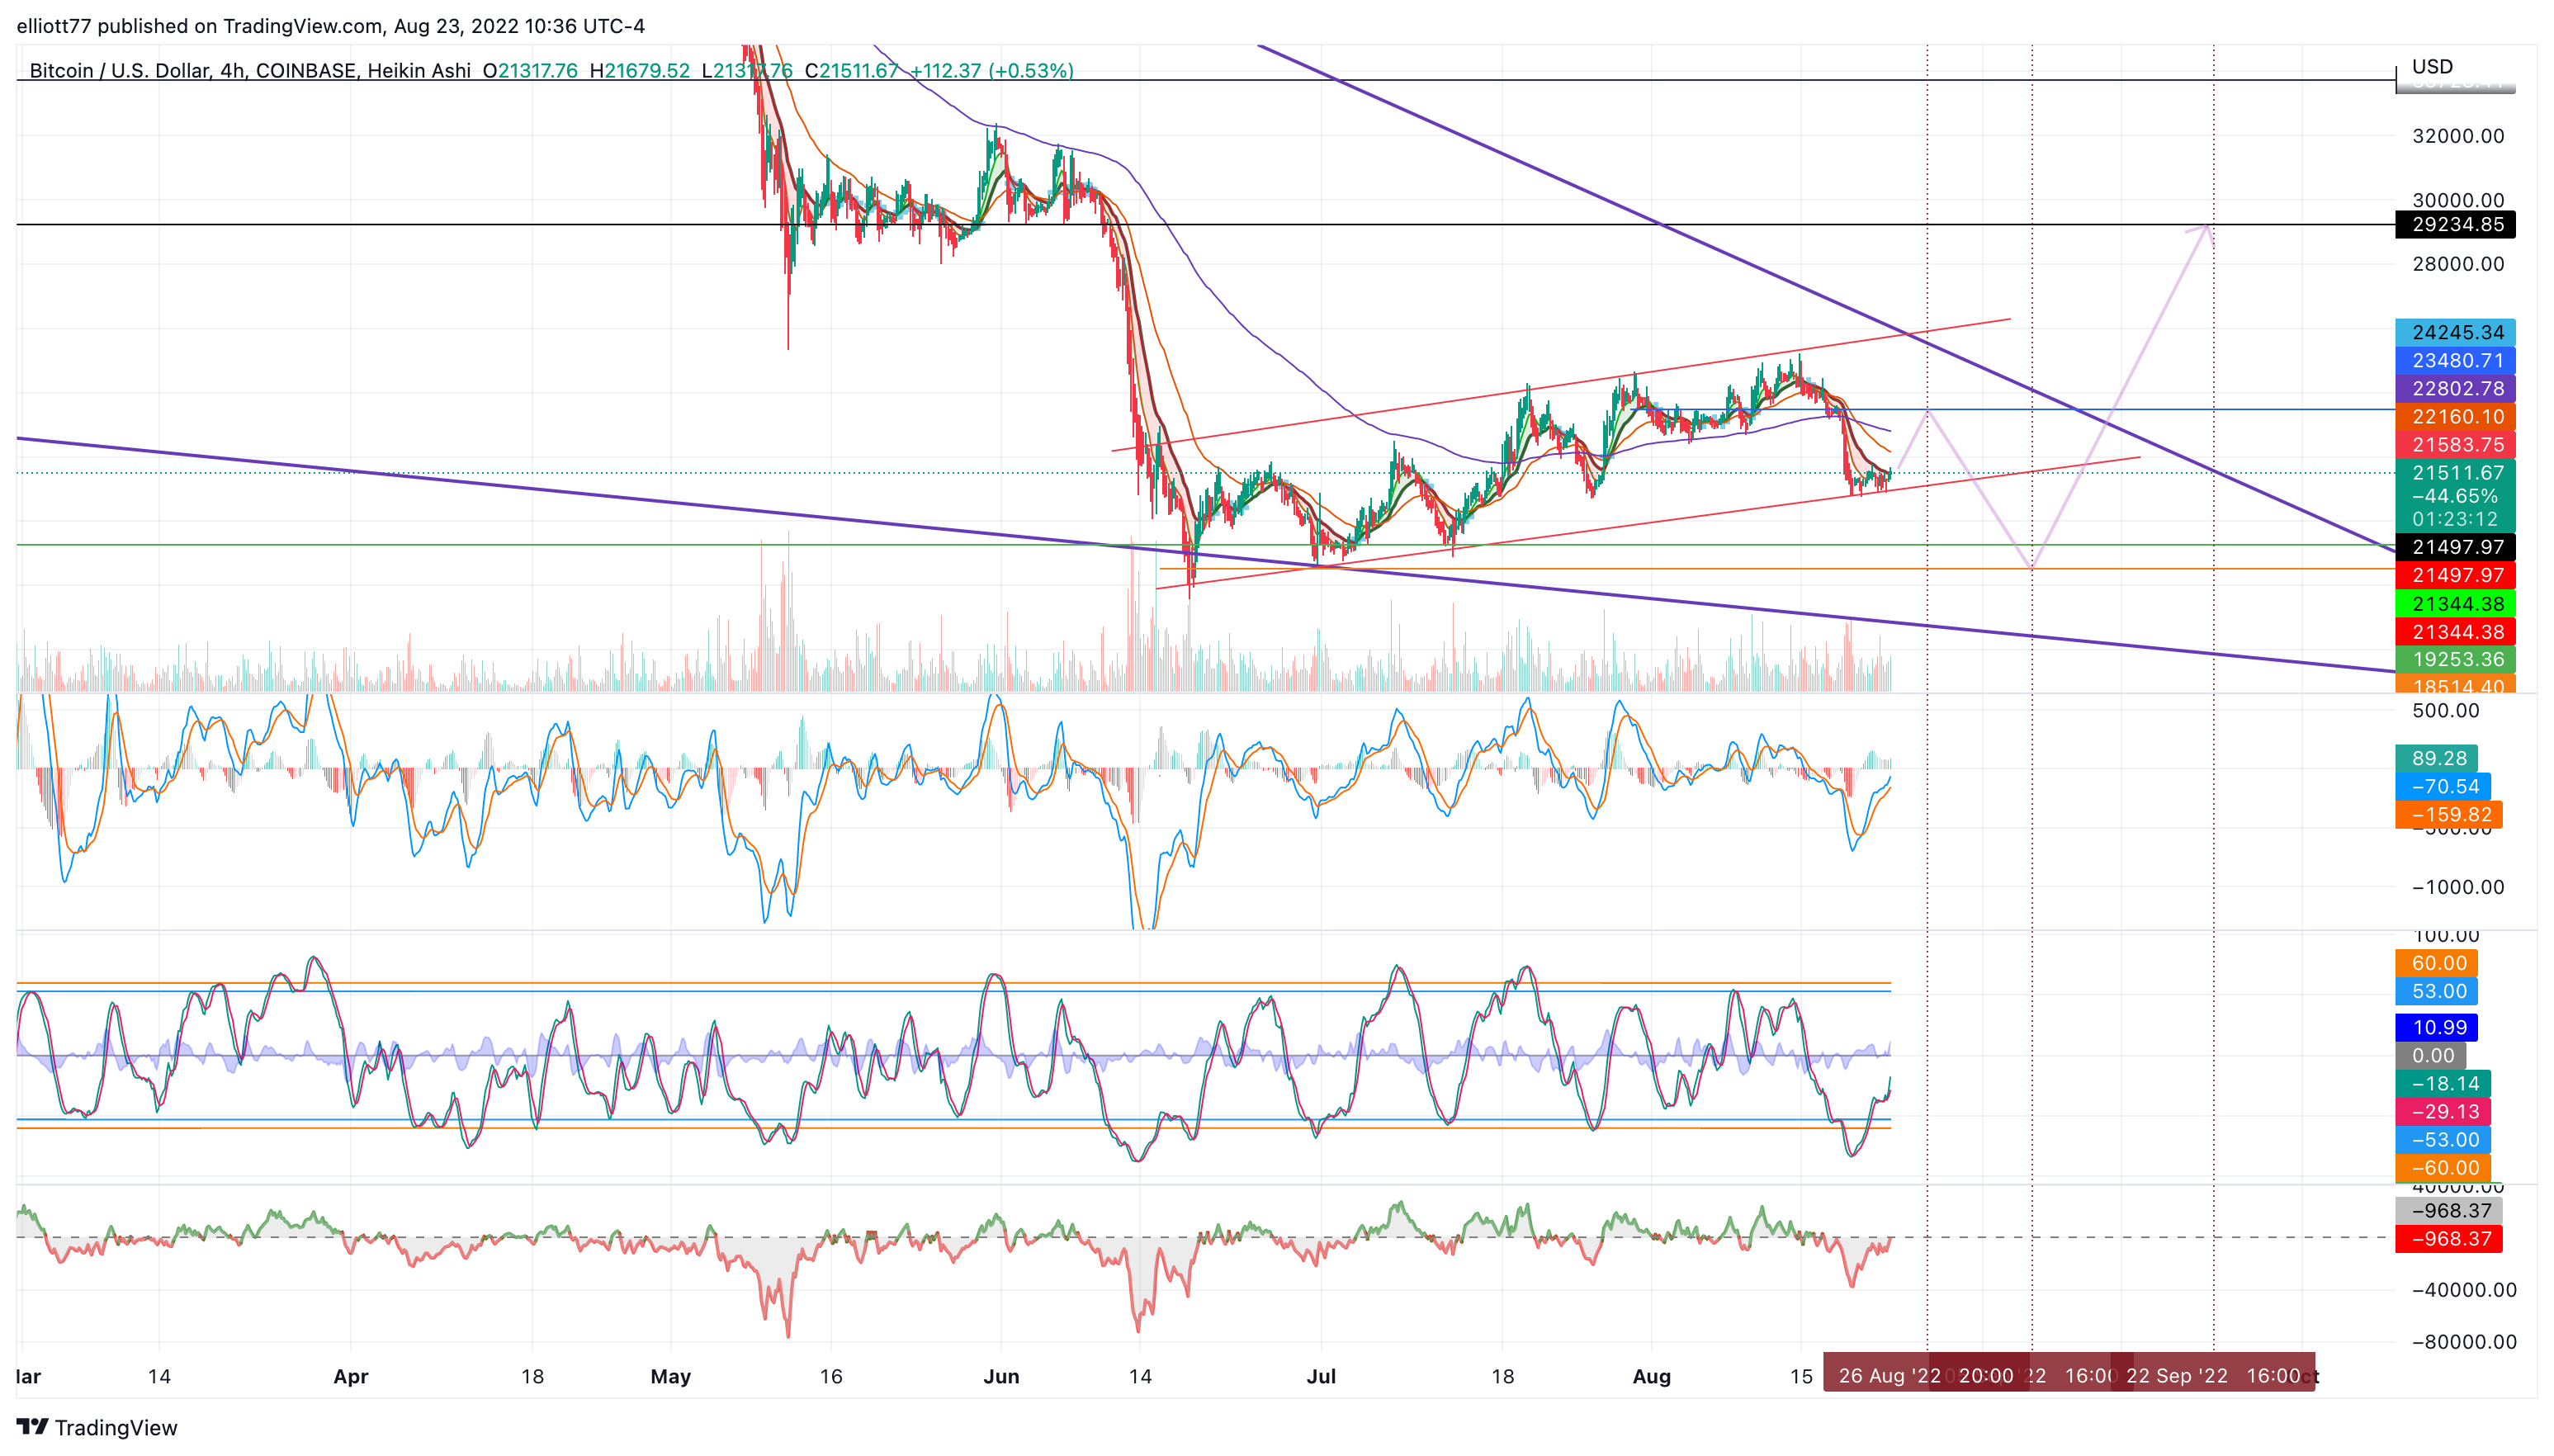Click the red -968.37 indicator label
Screen dimensions: 2554x1456
click(x=2449, y=1239)
